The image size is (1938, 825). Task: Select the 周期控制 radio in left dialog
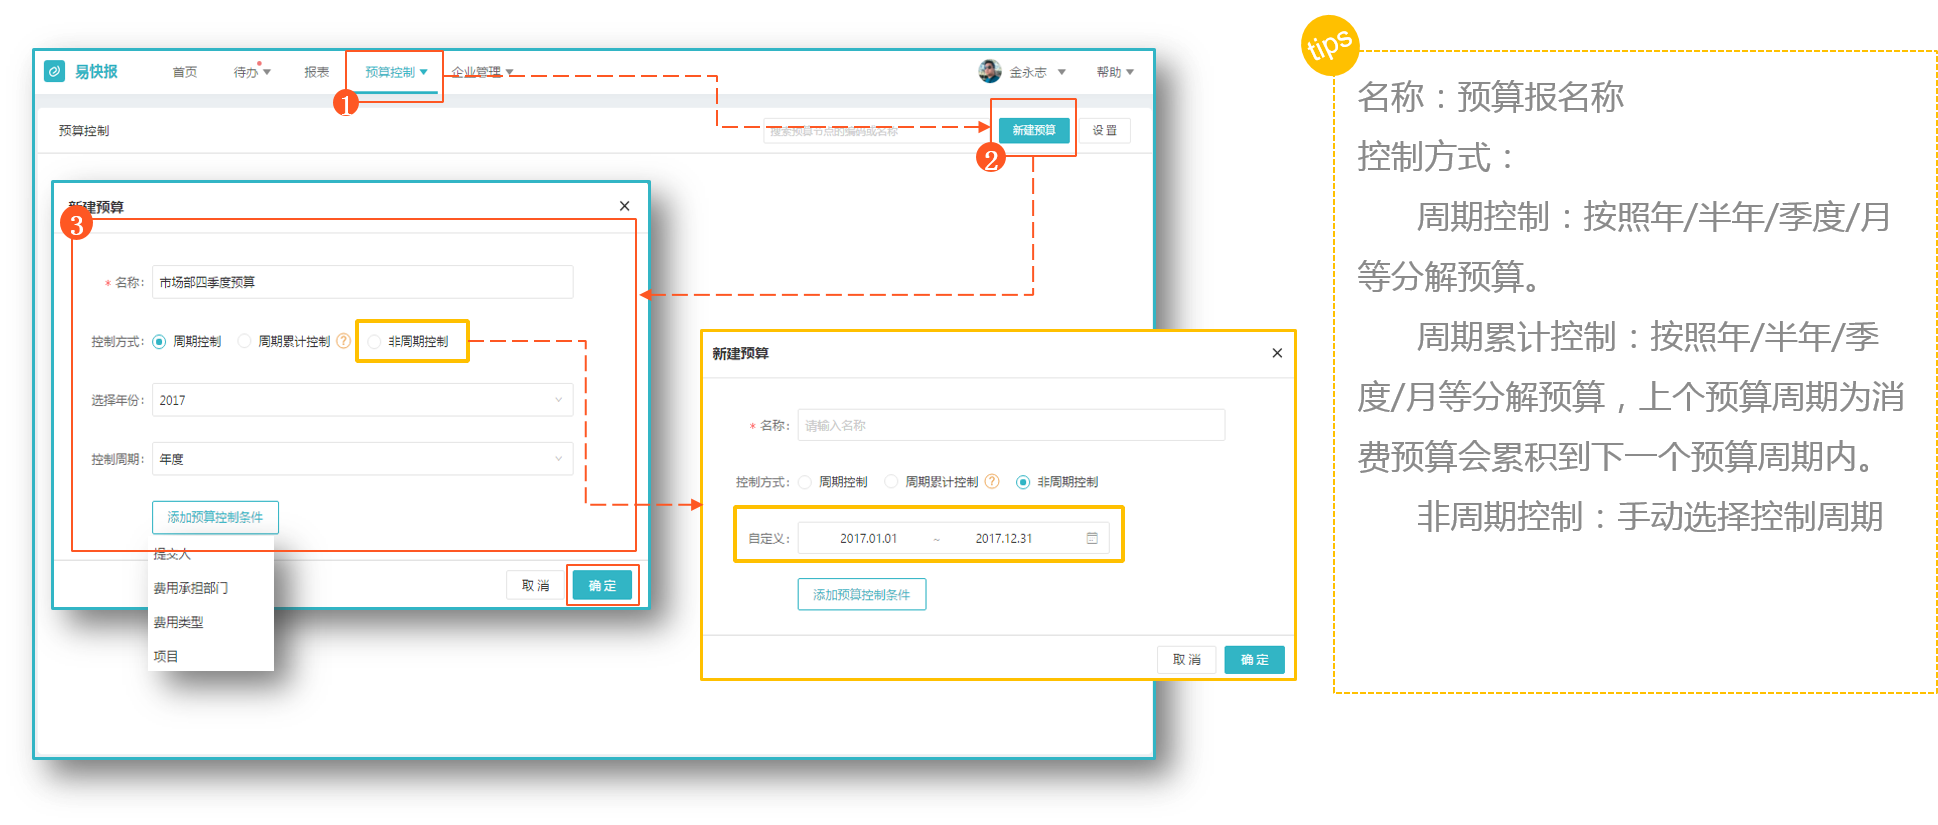click(159, 342)
